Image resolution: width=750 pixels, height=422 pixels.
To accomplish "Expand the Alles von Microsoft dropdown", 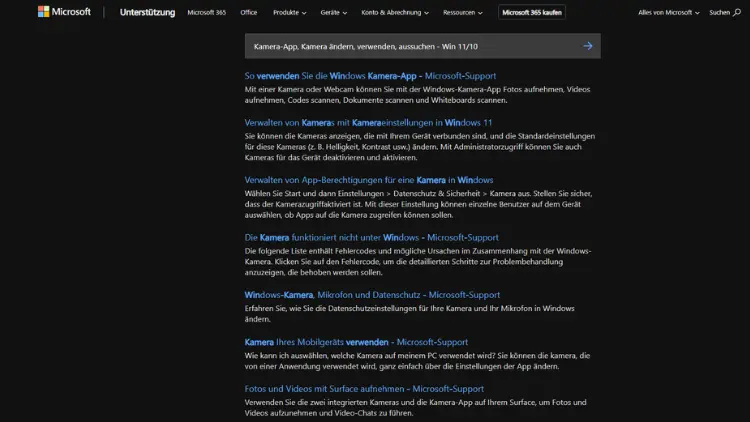I will pos(668,12).
